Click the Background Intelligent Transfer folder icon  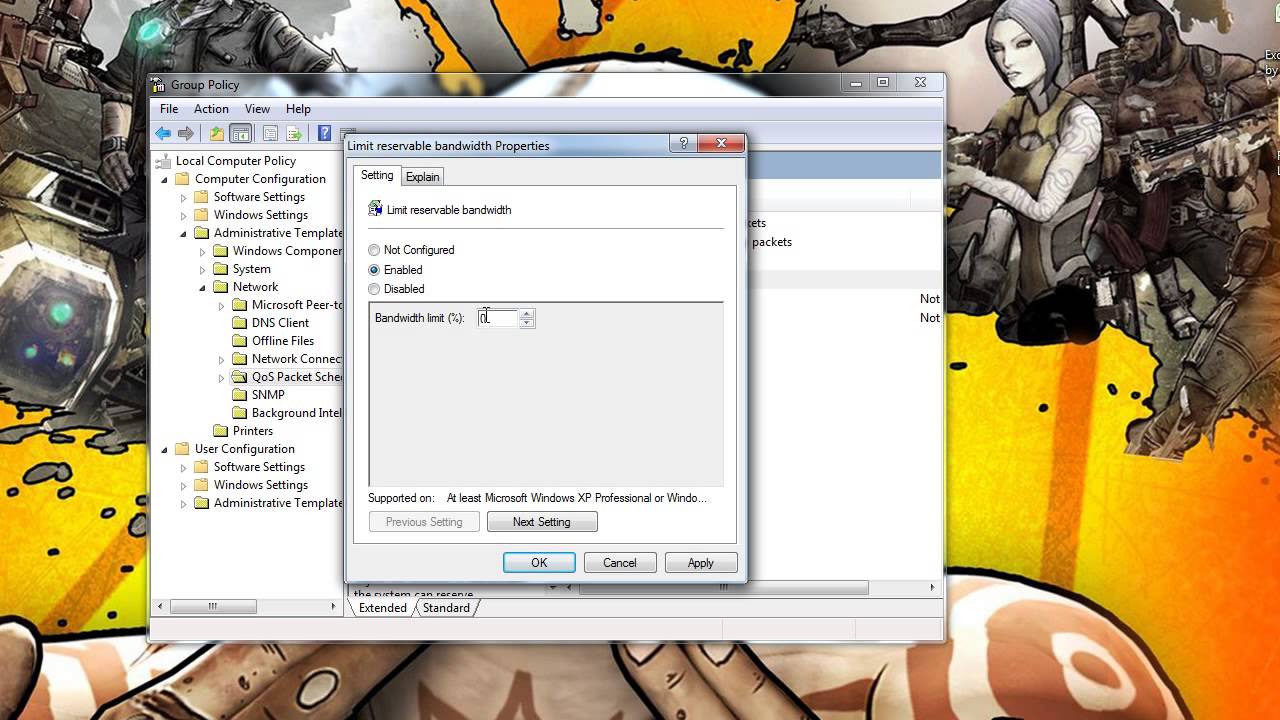pos(239,413)
